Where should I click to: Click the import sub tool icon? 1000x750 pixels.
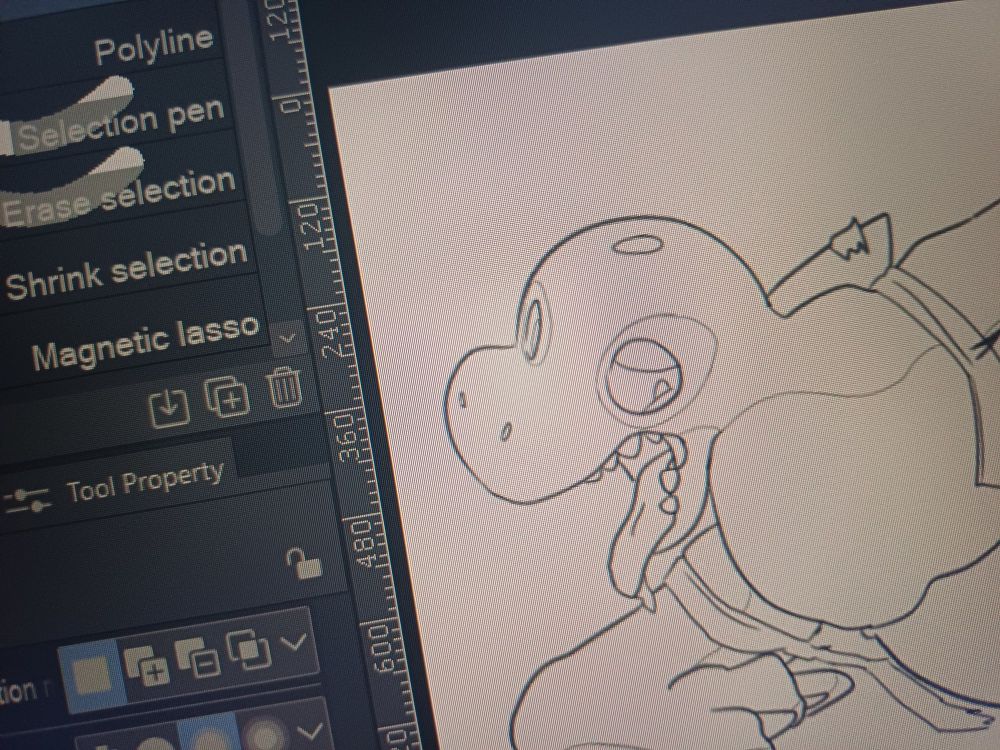[169, 409]
